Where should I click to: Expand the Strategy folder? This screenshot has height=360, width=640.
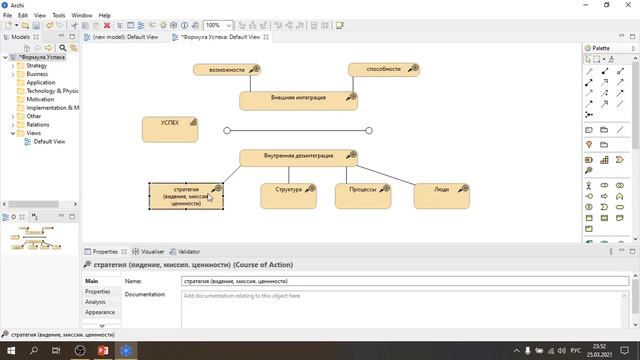click(13, 66)
